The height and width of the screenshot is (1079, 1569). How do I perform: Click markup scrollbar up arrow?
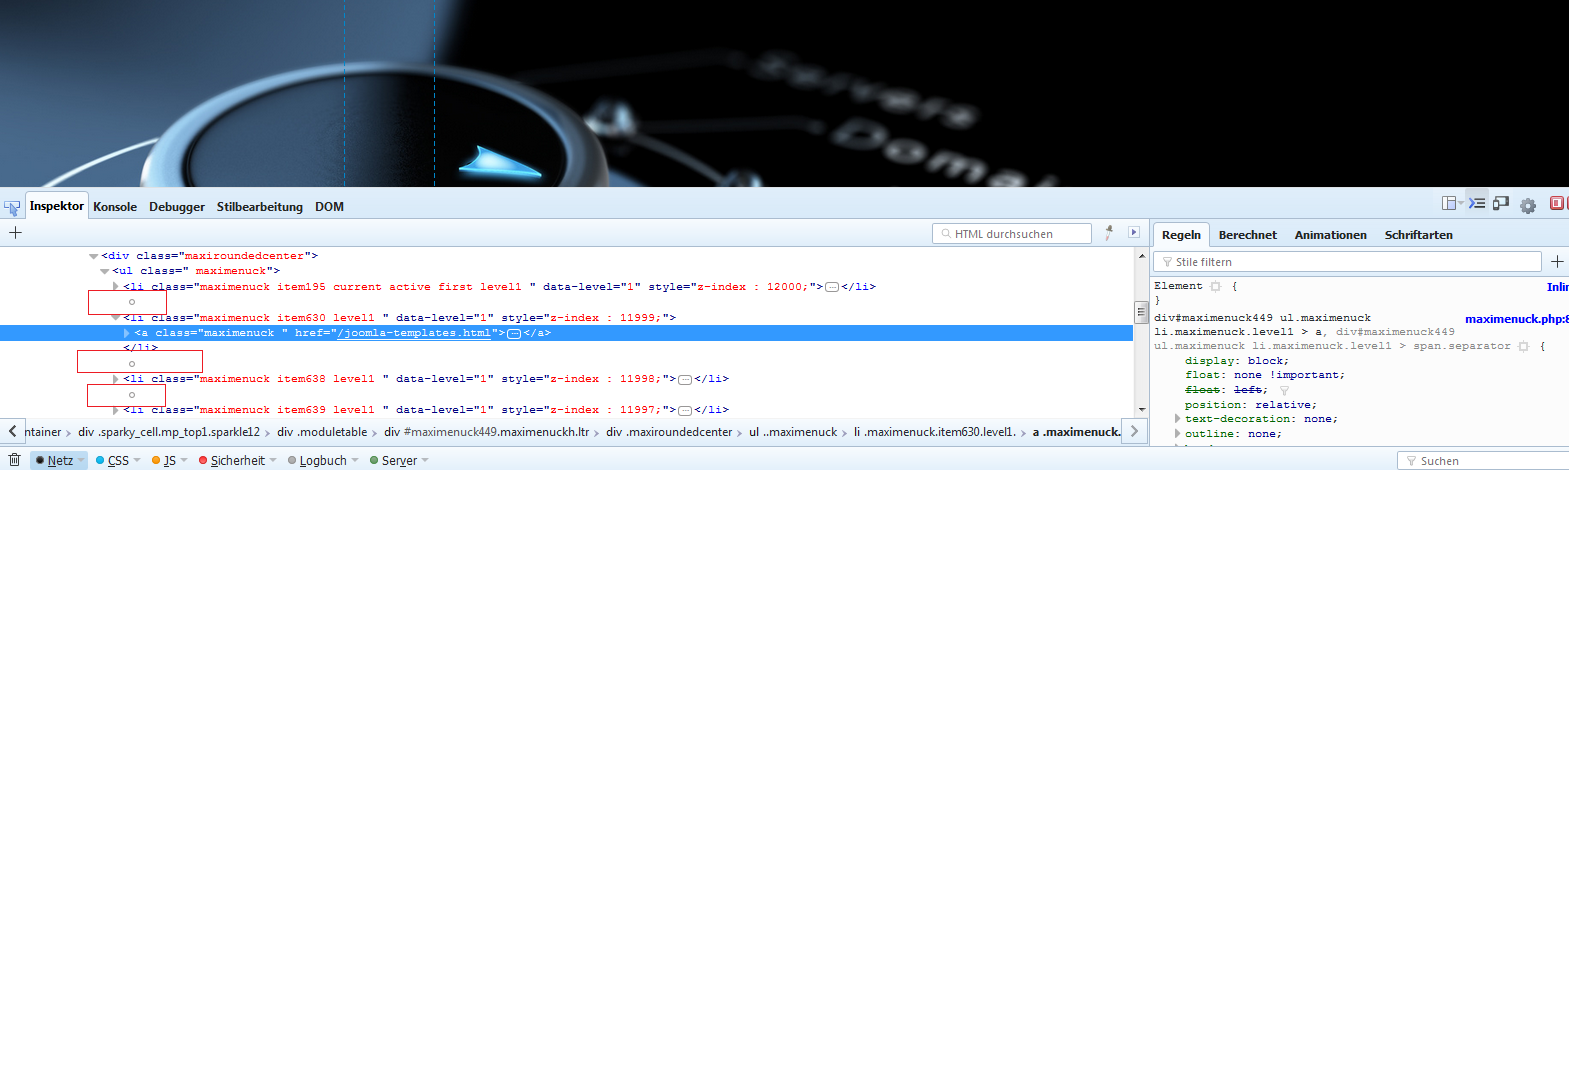coord(1141,256)
